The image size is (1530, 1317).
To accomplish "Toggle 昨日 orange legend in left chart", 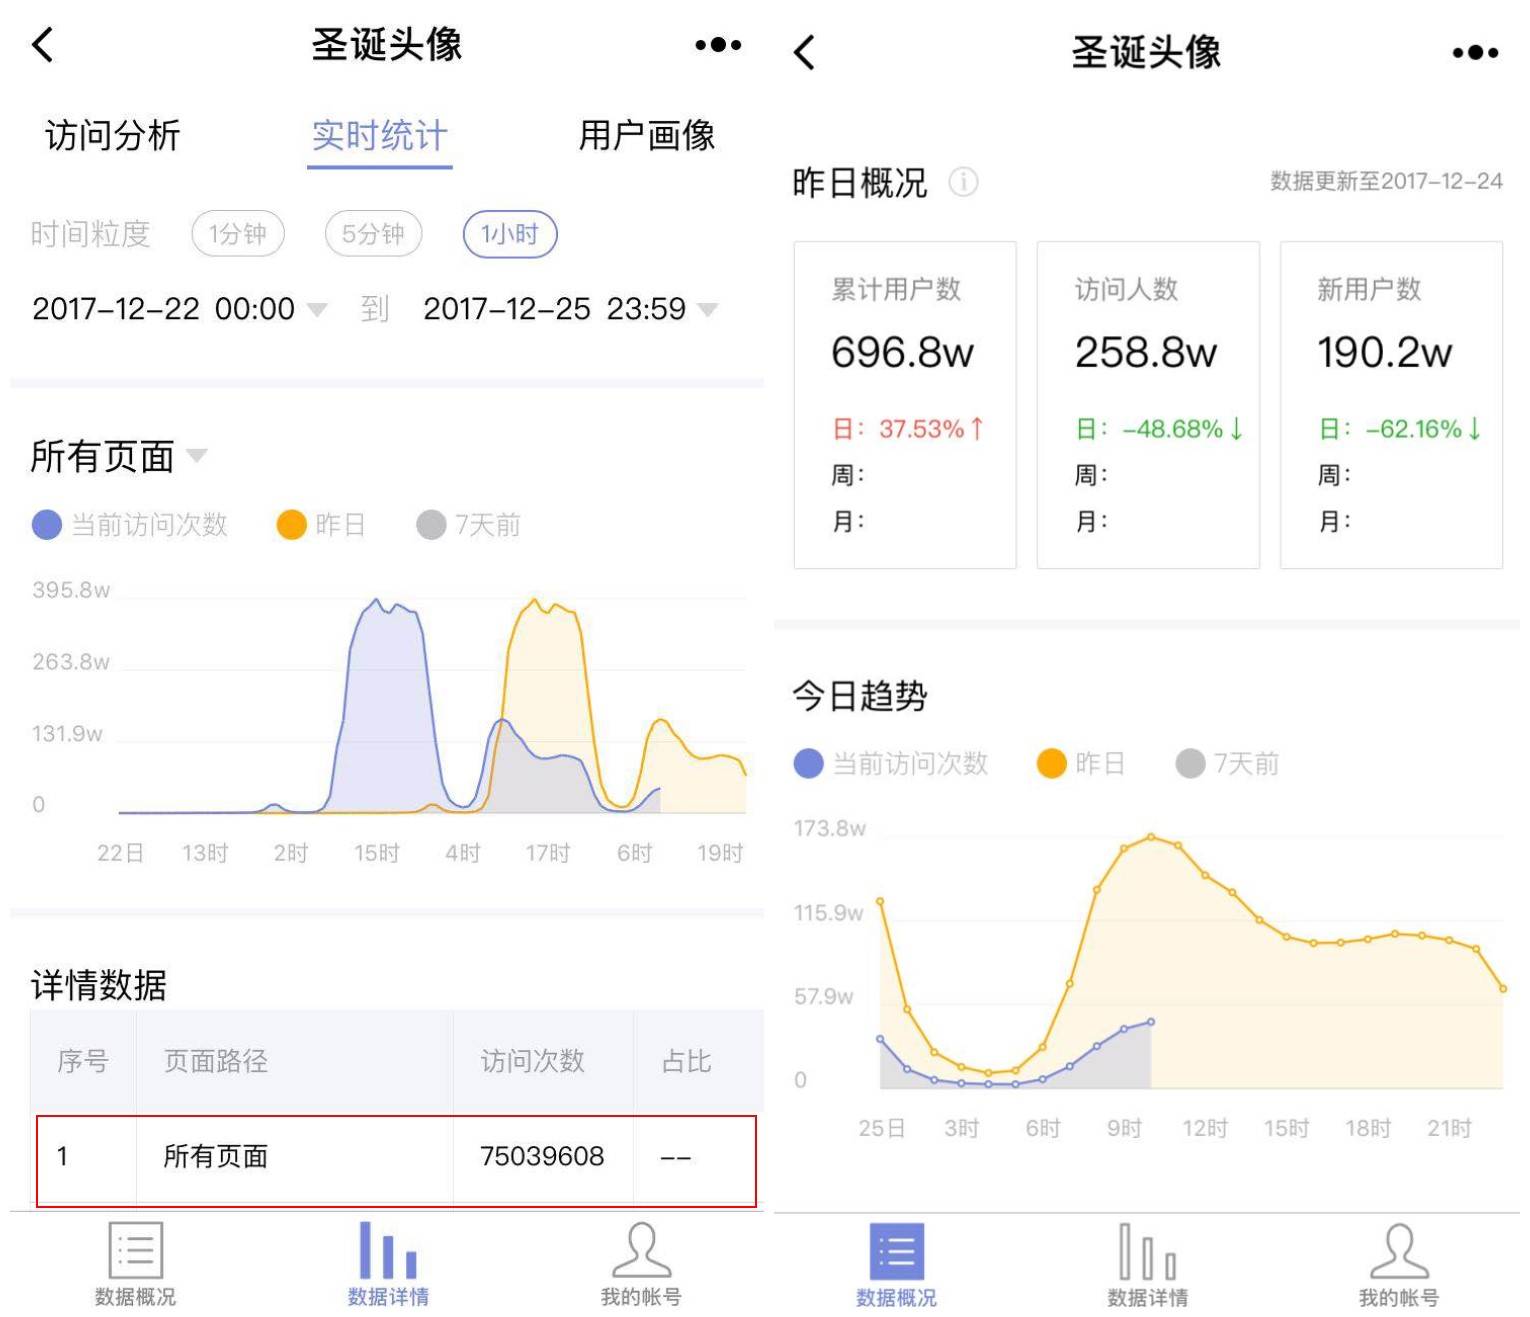I will (x=321, y=525).
